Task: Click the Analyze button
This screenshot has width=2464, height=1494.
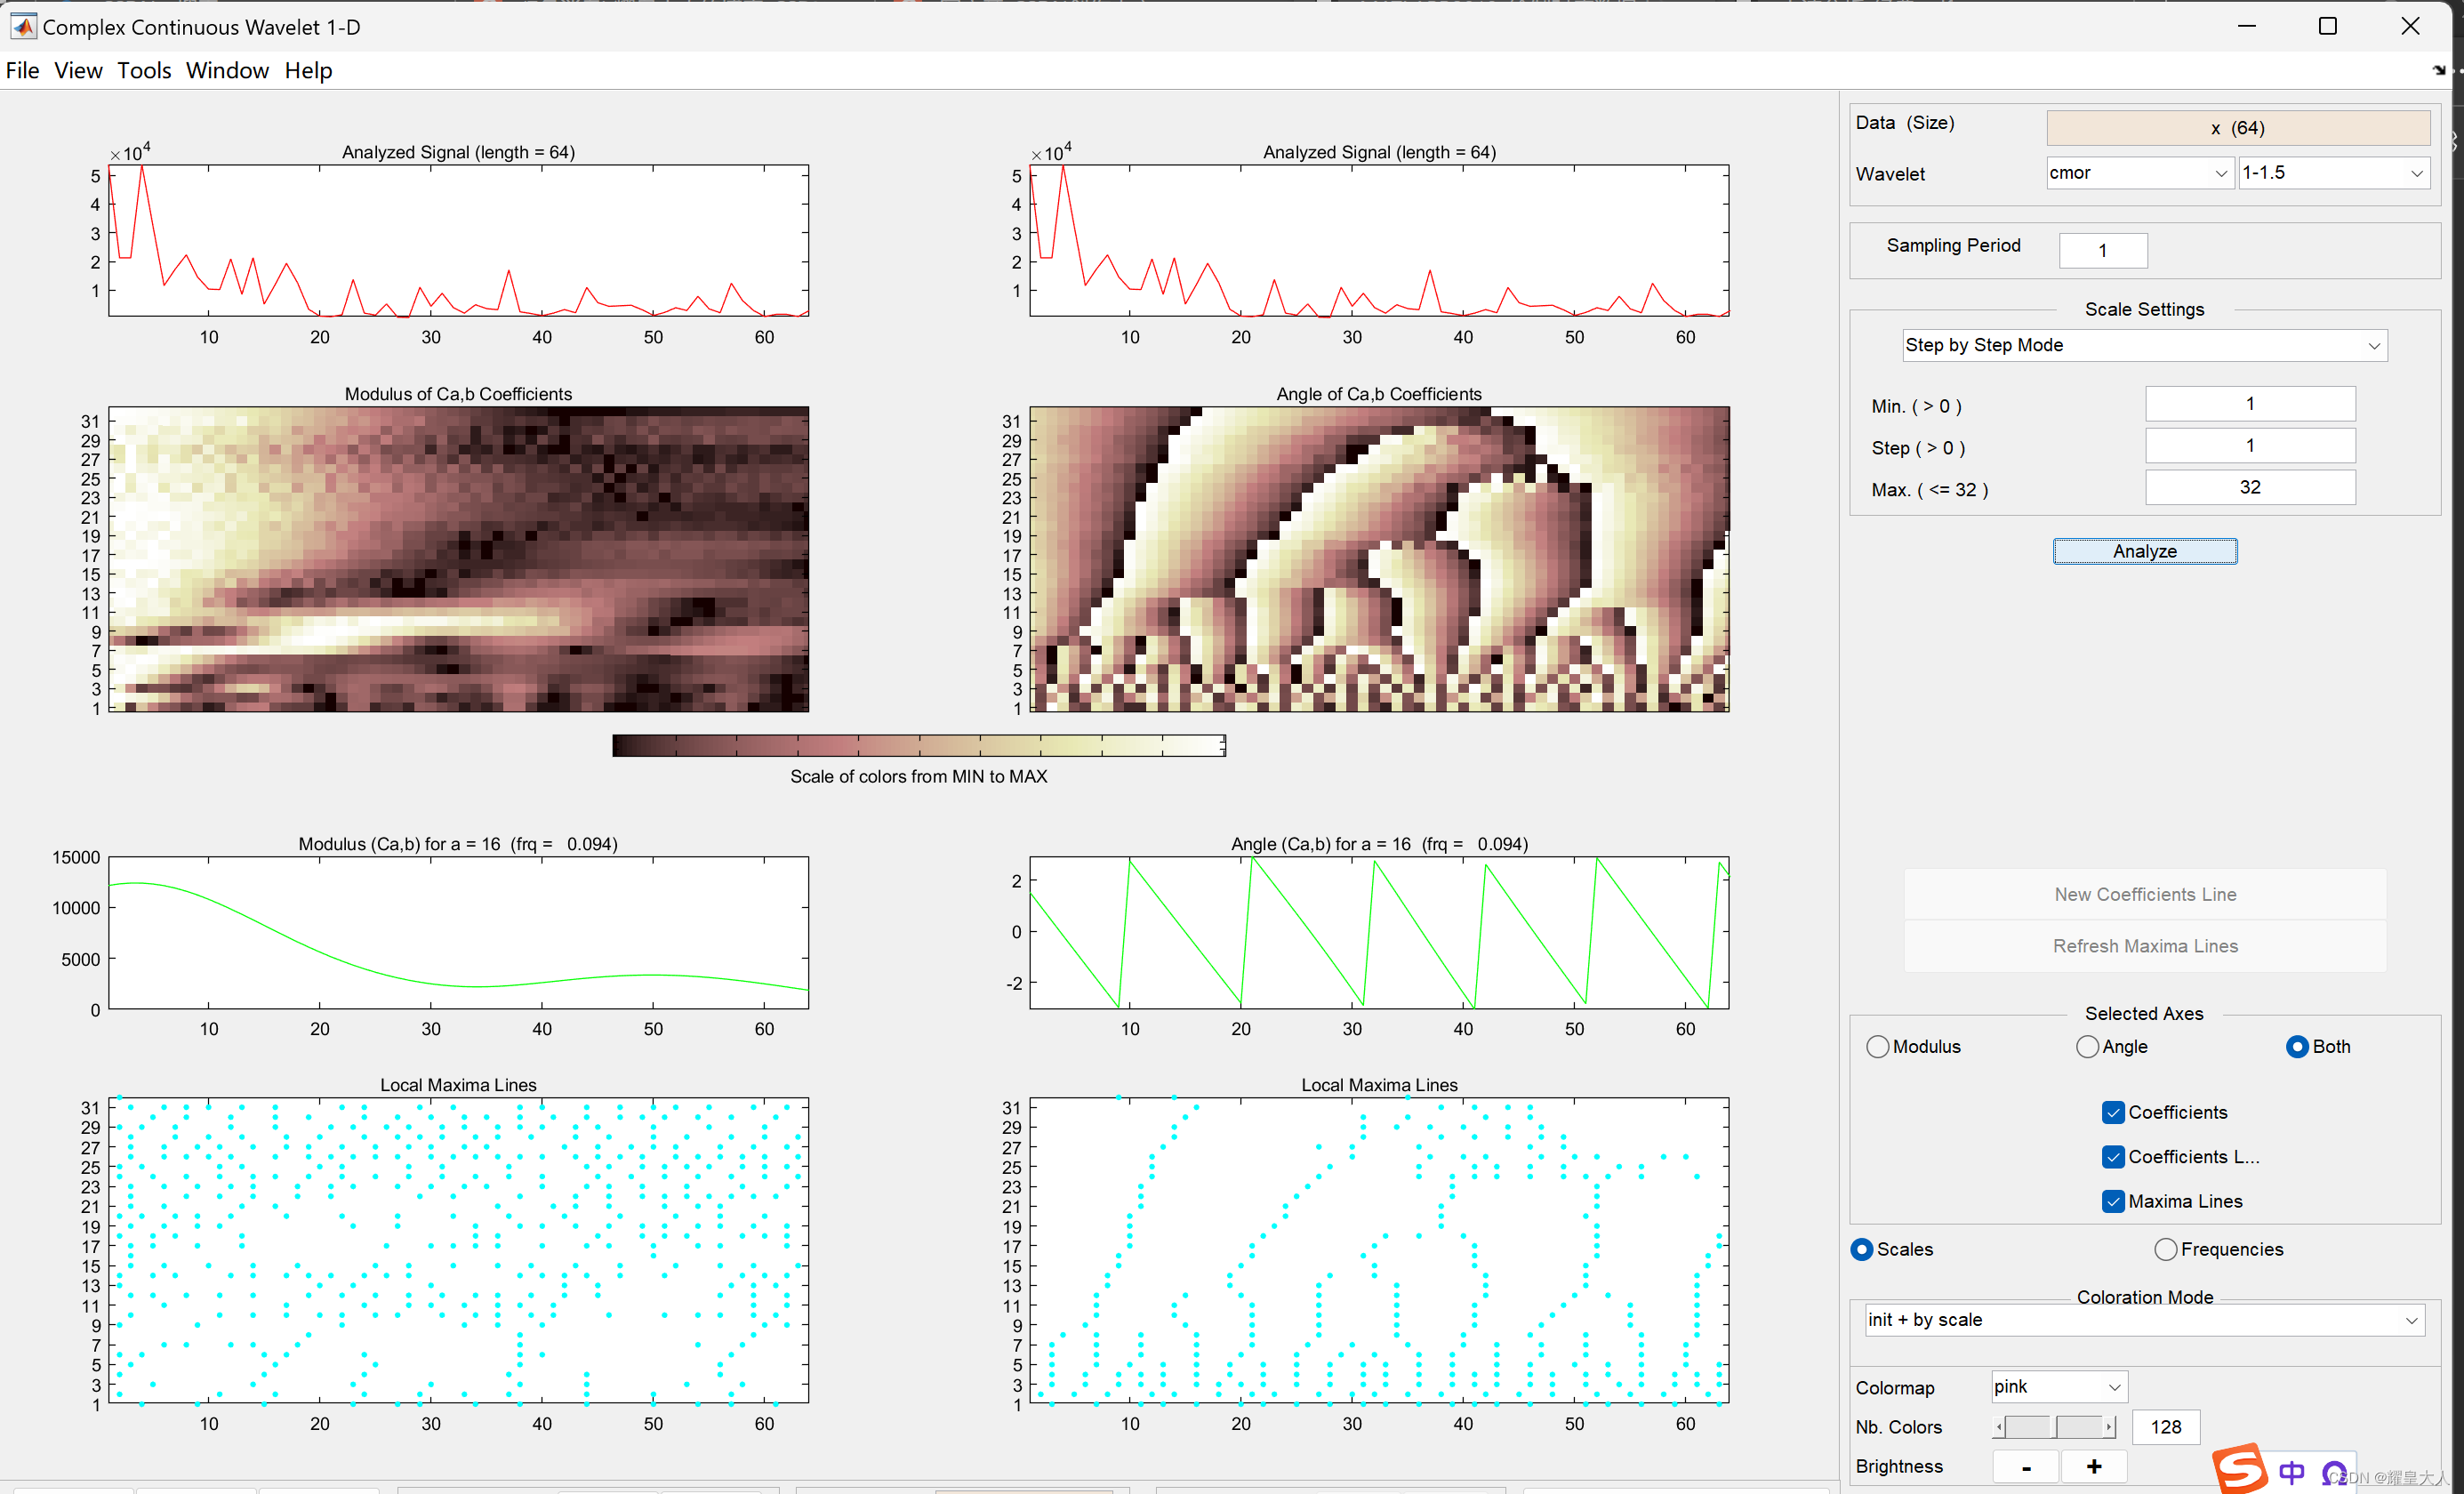Action: [x=2144, y=551]
